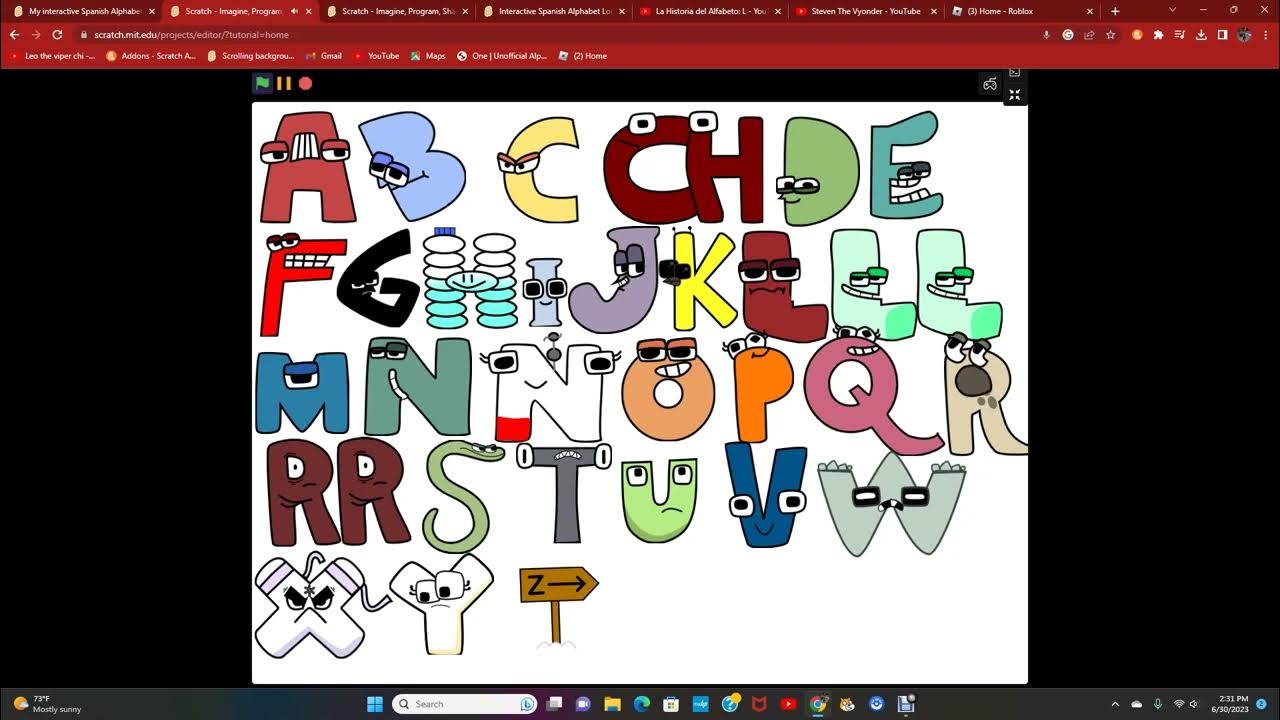Viewport: 1280px width, 720px height.
Task: Share this page icon in address bar
Action: pos(1089,34)
